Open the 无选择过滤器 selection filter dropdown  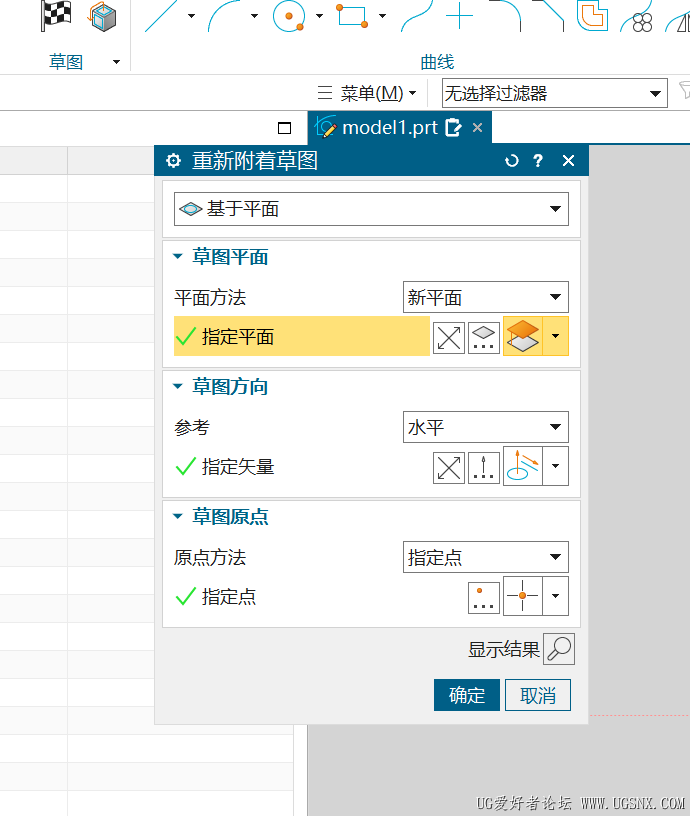(555, 93)
